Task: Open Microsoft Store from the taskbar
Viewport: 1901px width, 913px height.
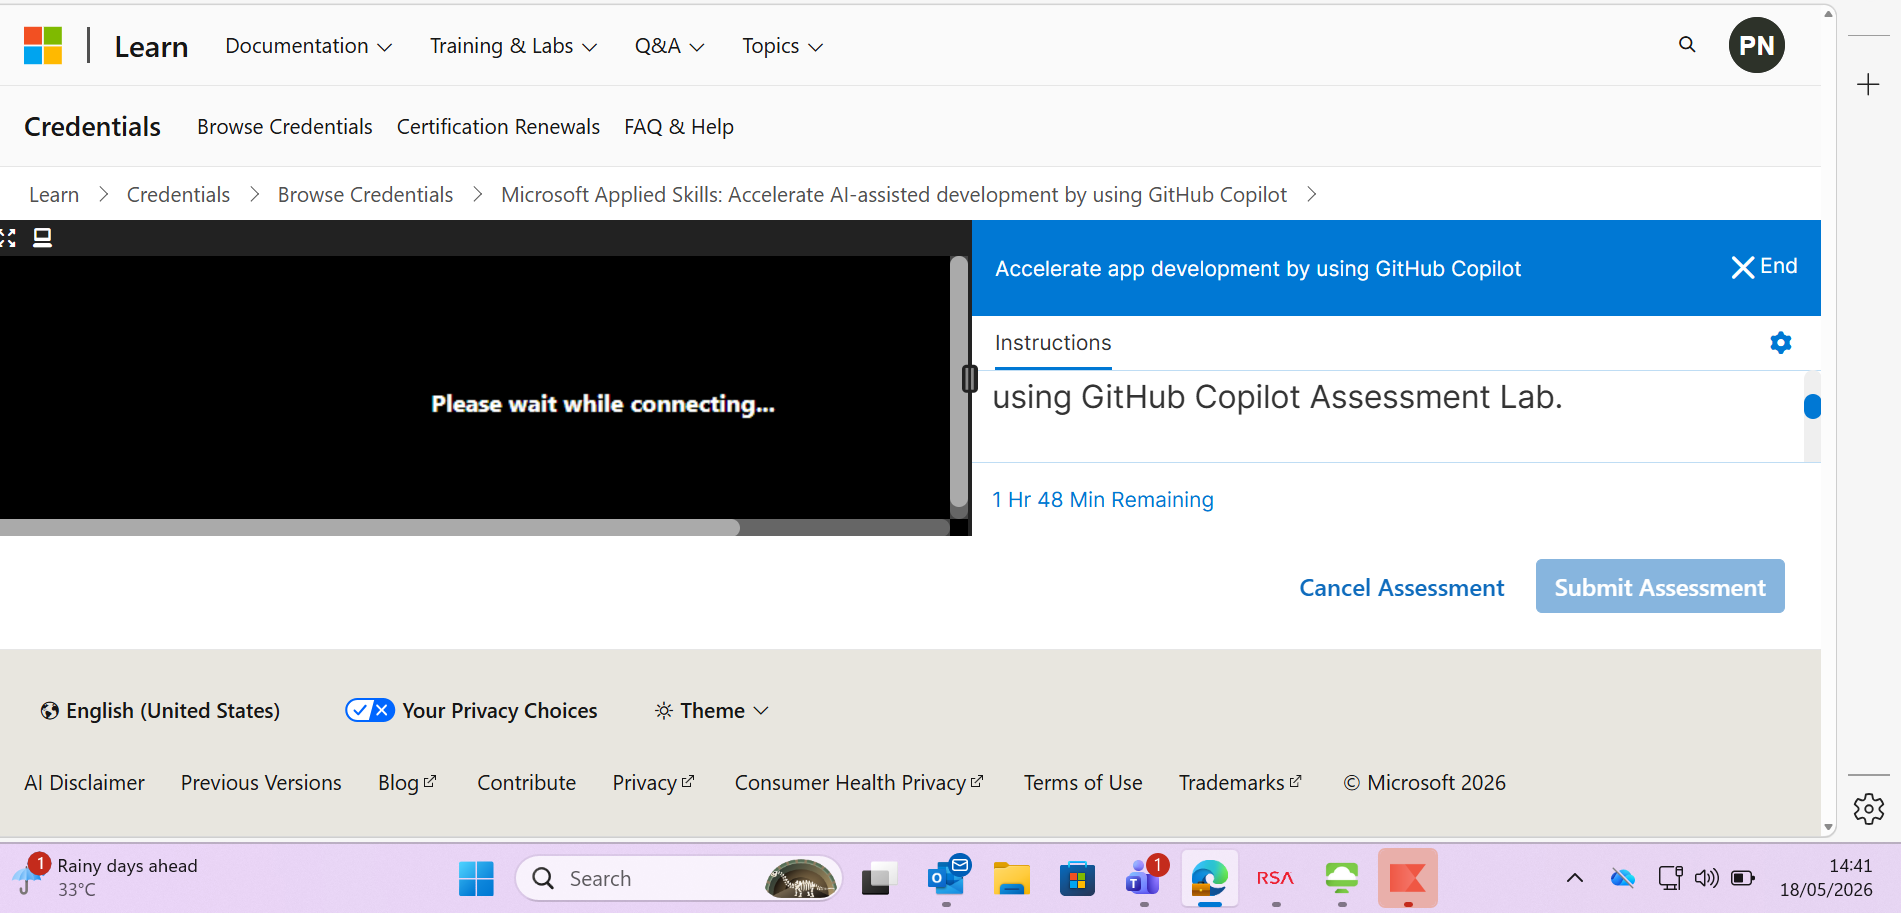Action: [1077, 879]
